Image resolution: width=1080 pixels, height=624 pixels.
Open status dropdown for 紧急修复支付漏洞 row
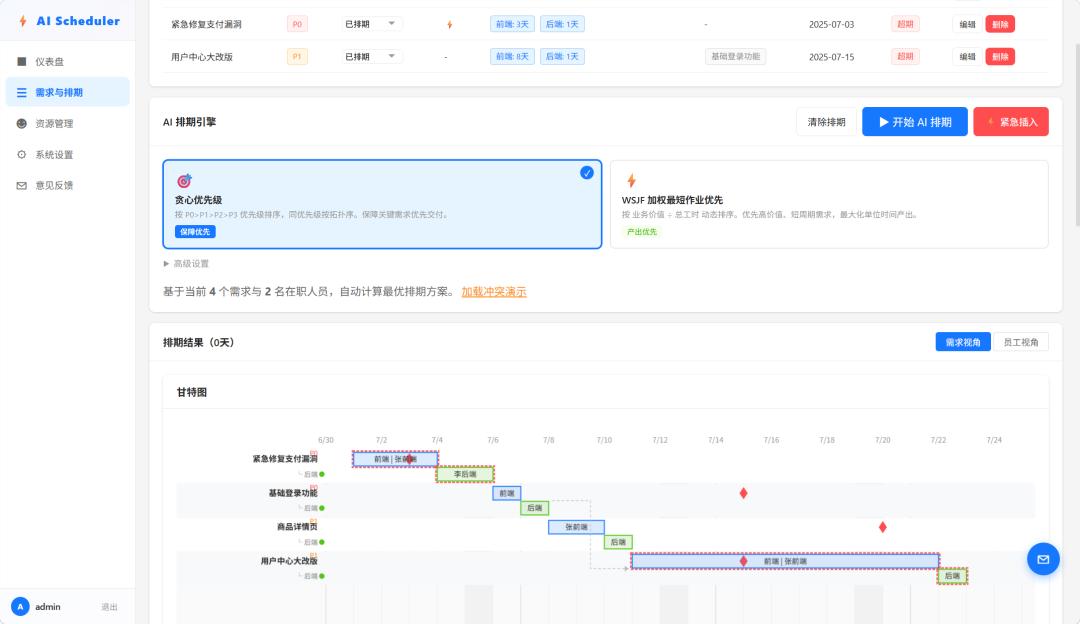coord(371,24)
